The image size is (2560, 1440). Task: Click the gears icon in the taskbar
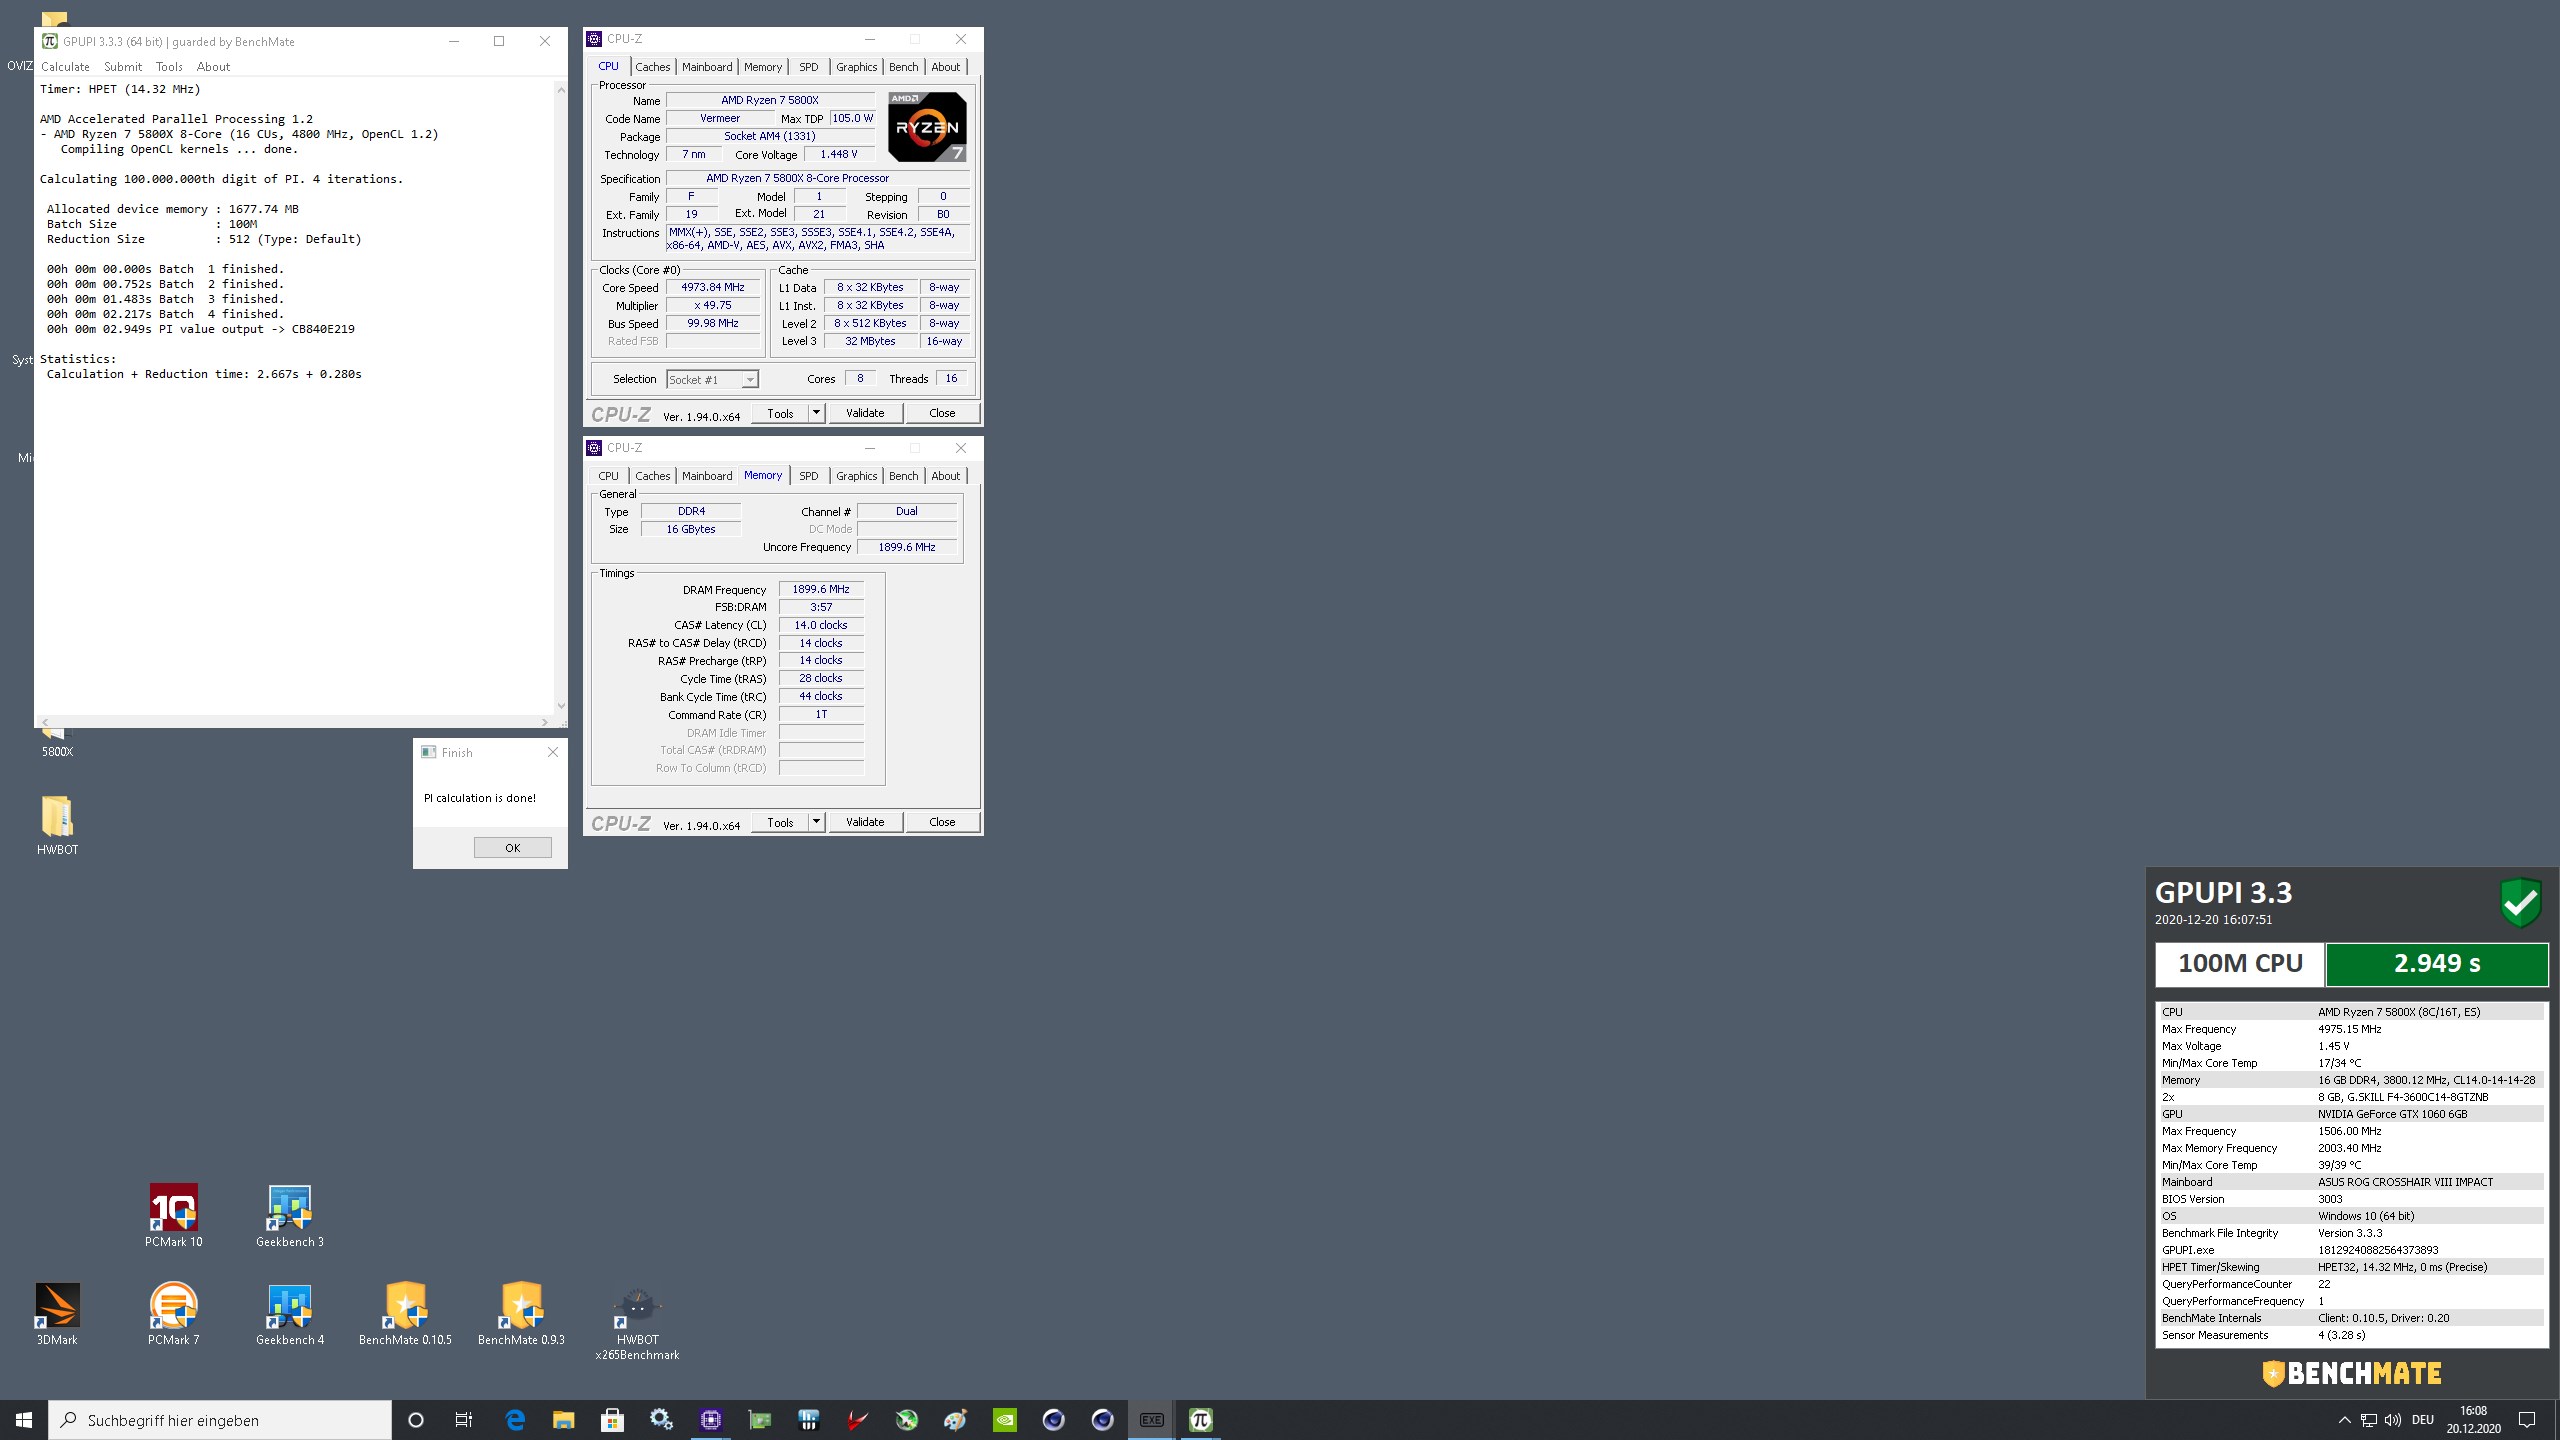click(661, 1420)
